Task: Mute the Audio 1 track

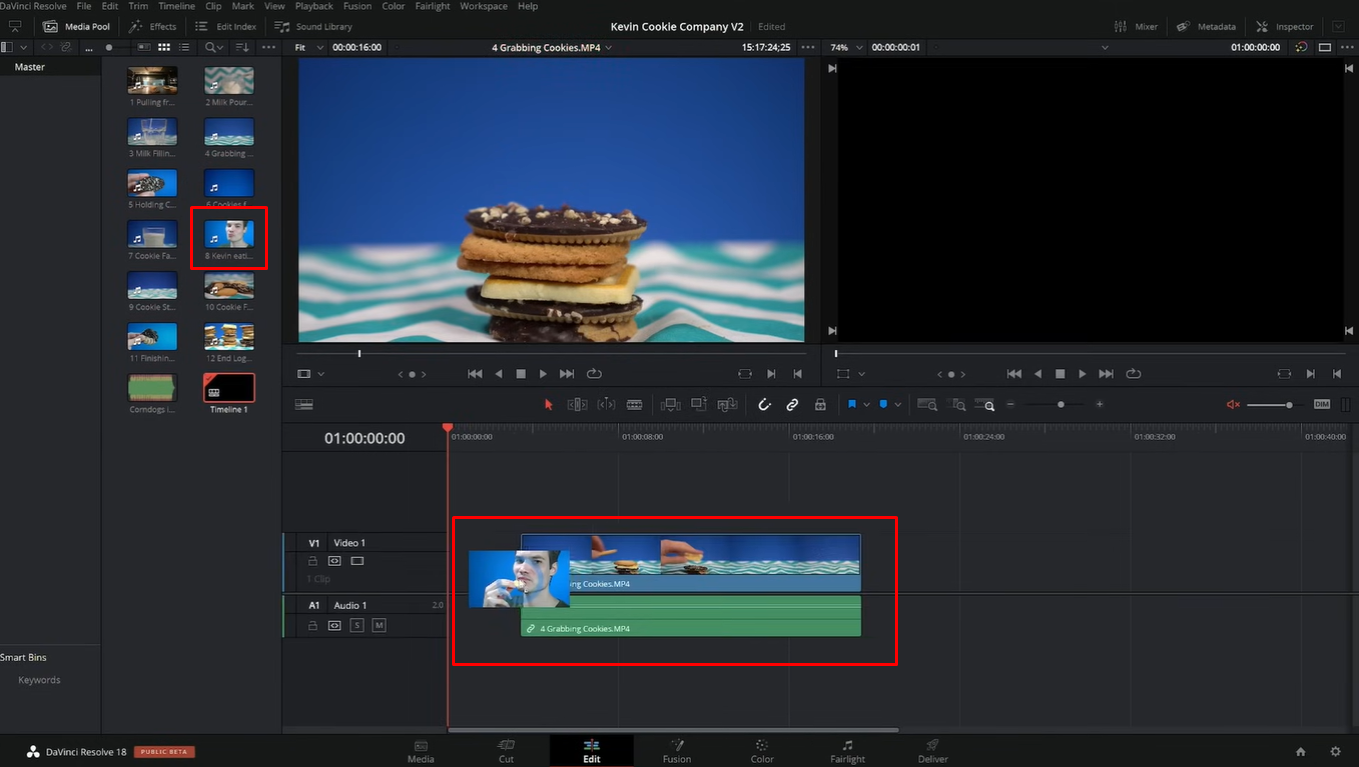Action: pos(378,624)
